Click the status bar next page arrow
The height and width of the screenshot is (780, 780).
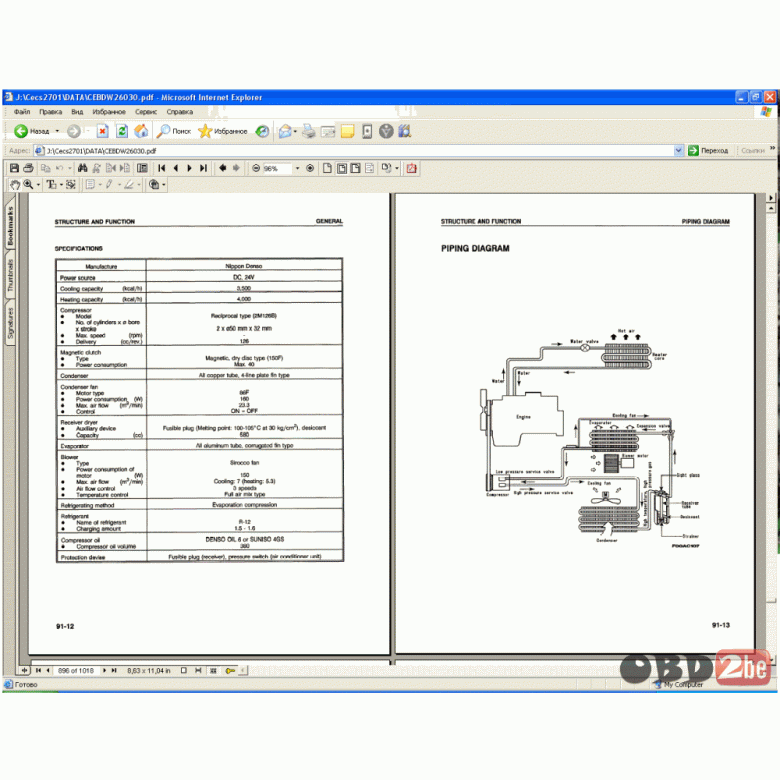click(104, 671)
